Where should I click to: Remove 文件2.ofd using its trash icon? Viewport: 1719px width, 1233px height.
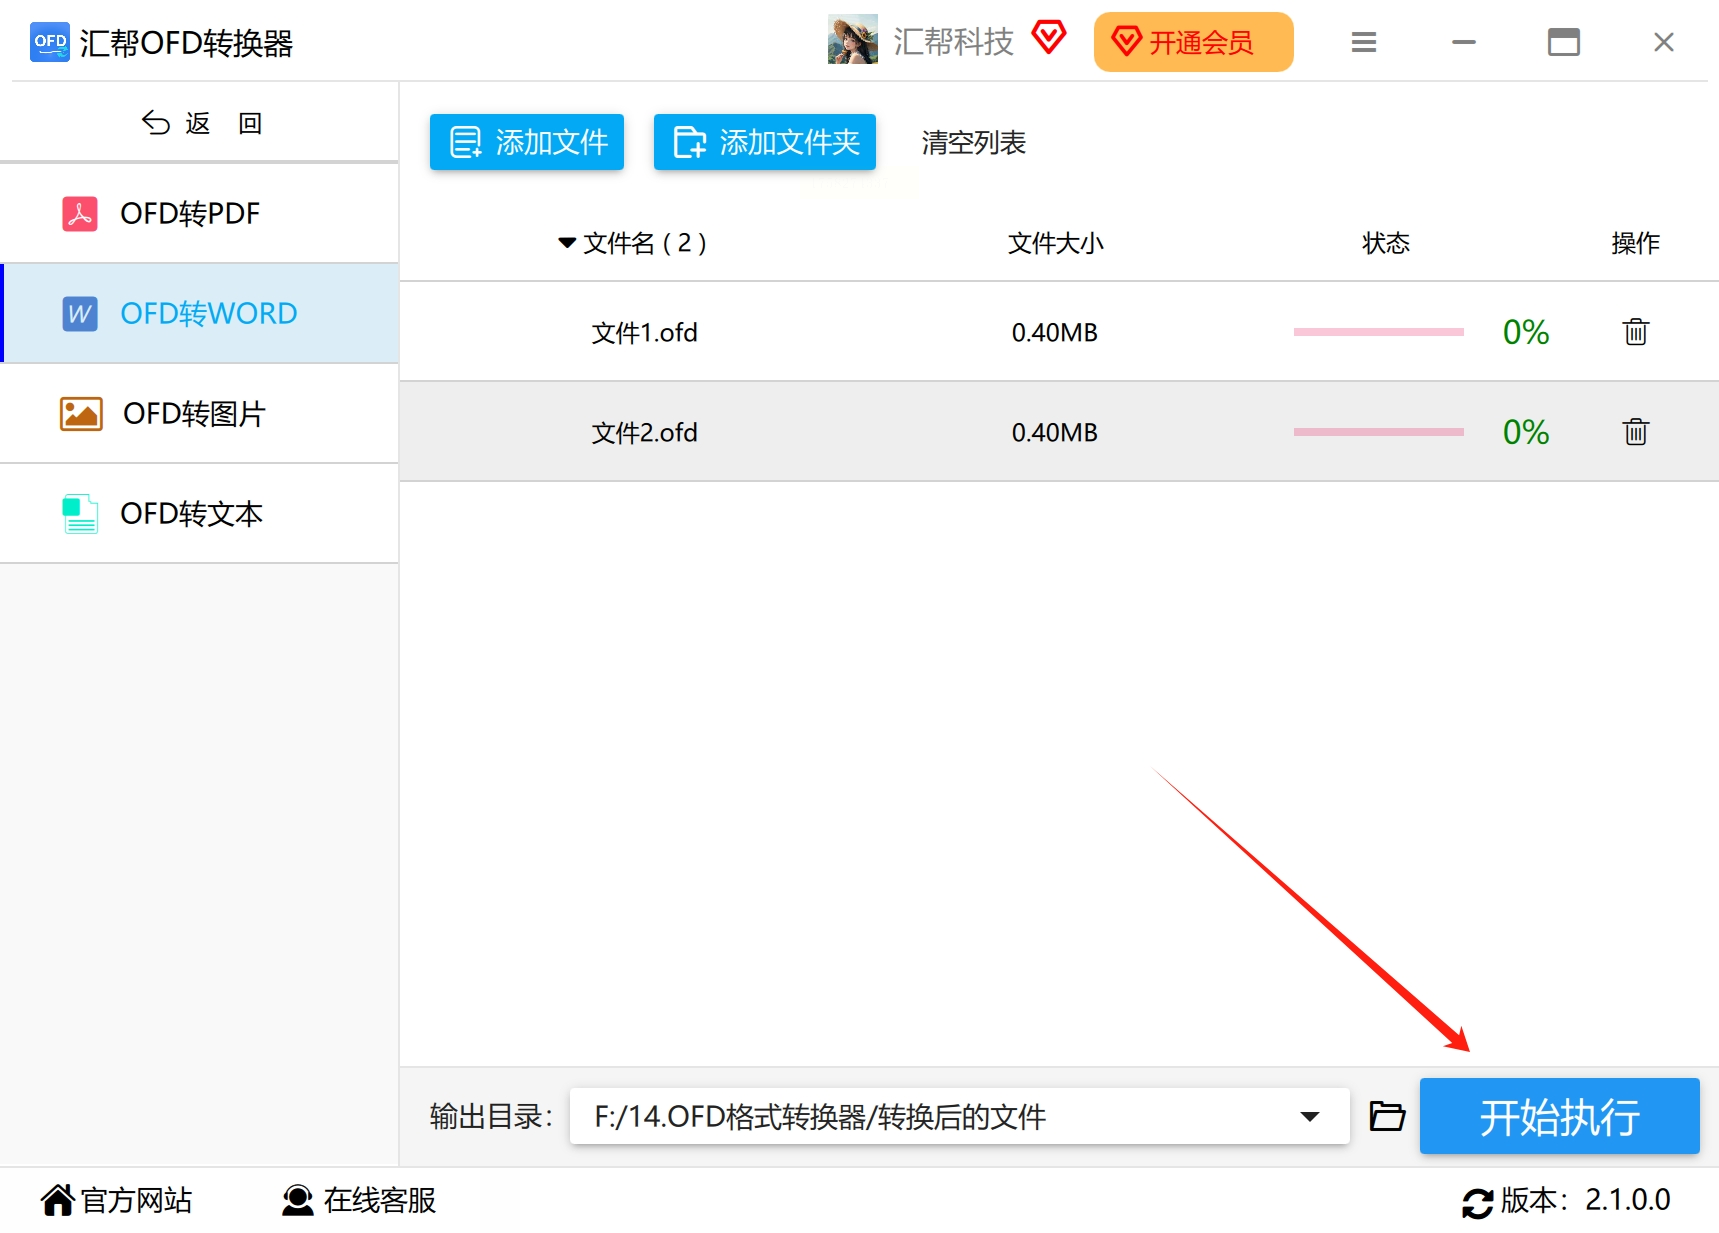pyautogui.click(x=1635, y=431)
